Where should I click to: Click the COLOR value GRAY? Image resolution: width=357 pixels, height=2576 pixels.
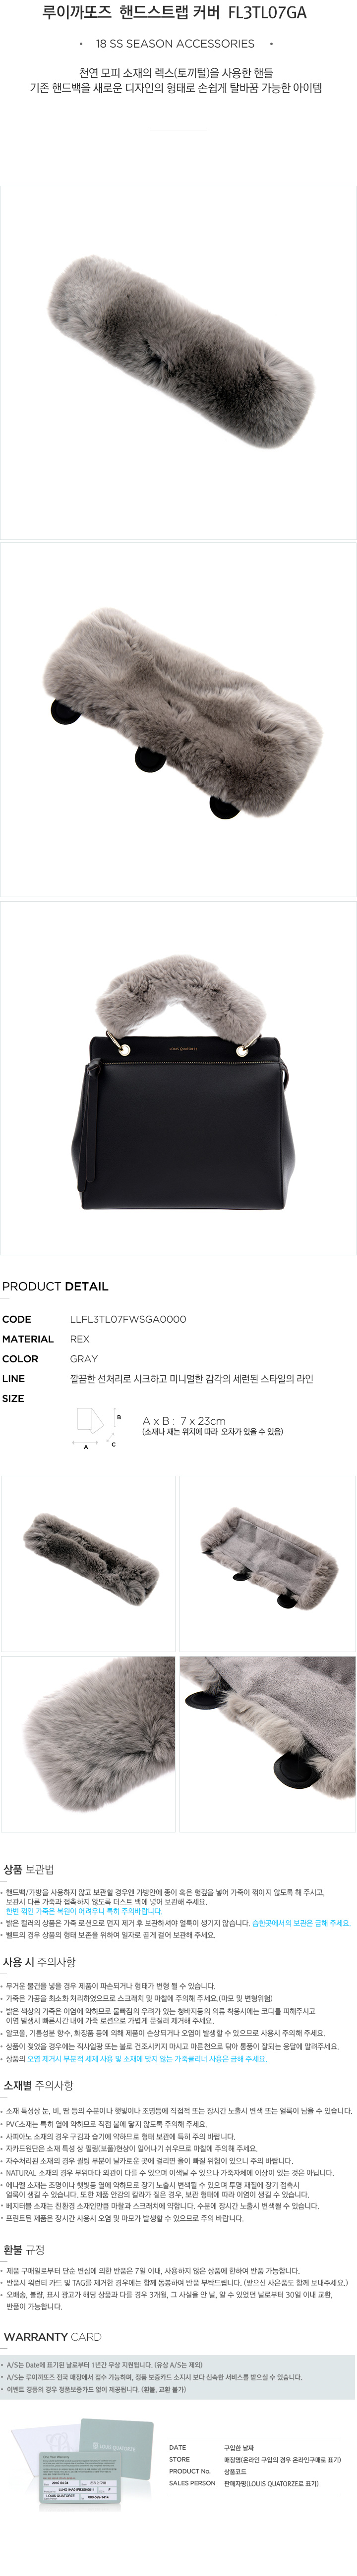tap(84, 1359)
